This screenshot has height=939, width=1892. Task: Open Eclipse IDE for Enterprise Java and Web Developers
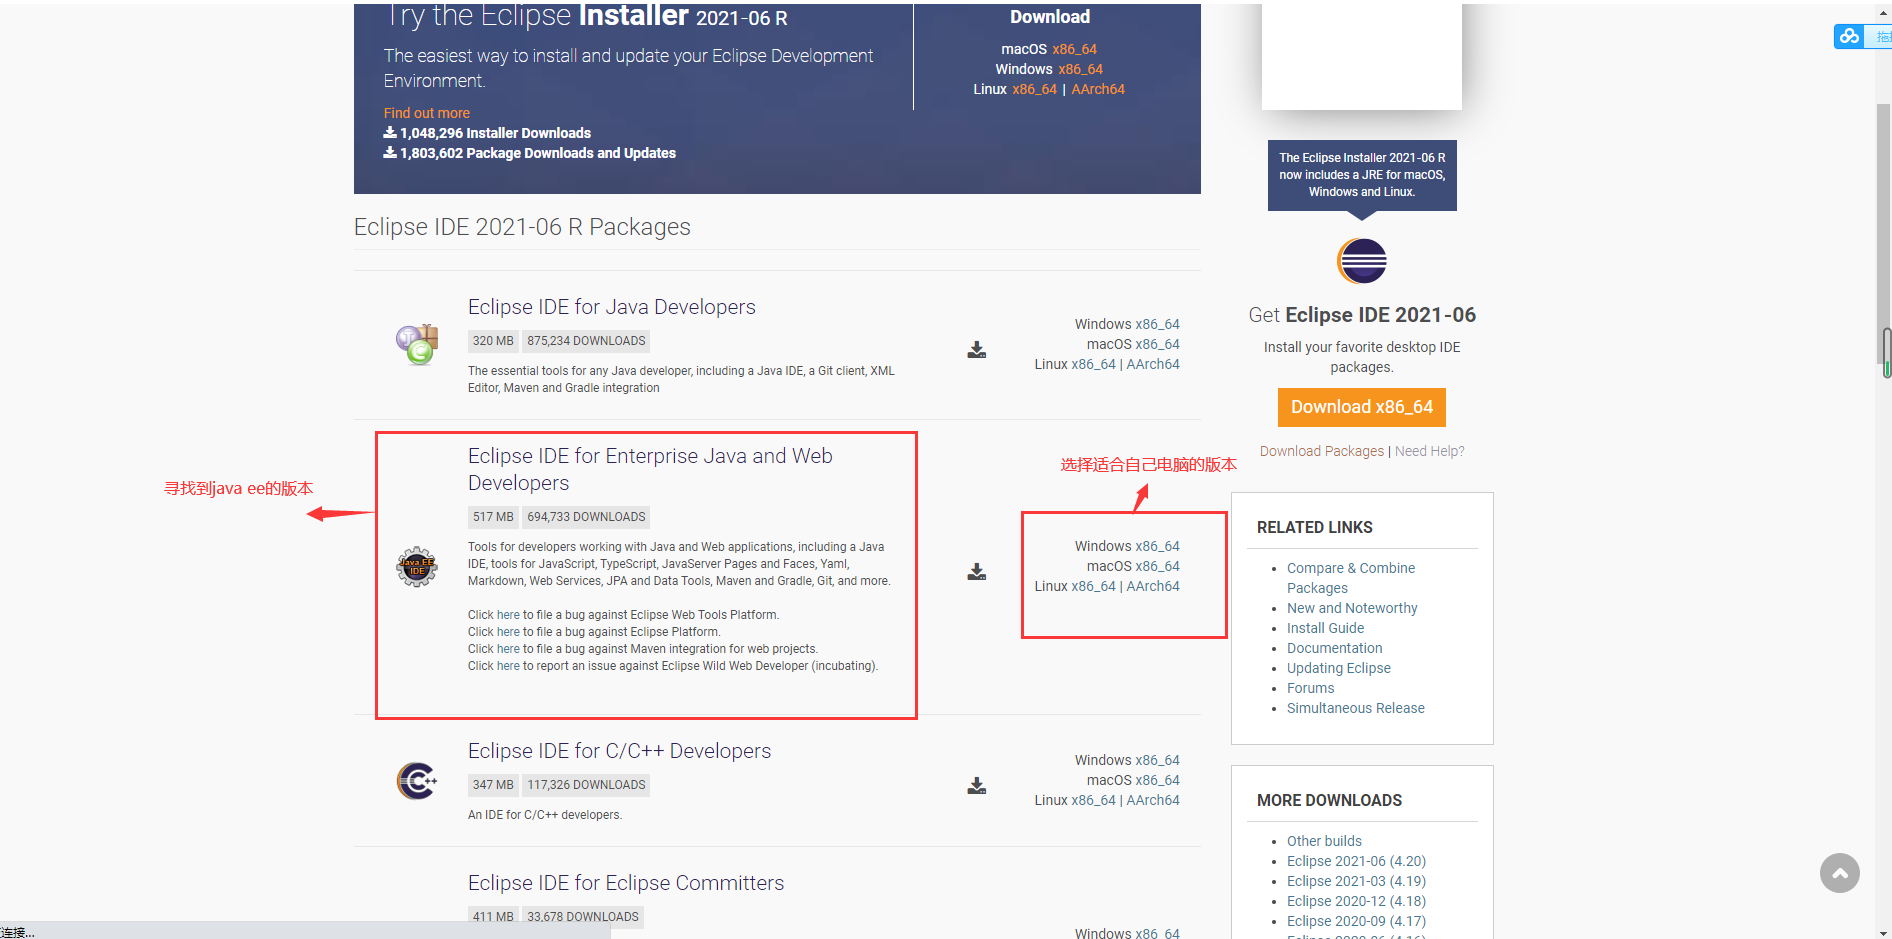650,469
